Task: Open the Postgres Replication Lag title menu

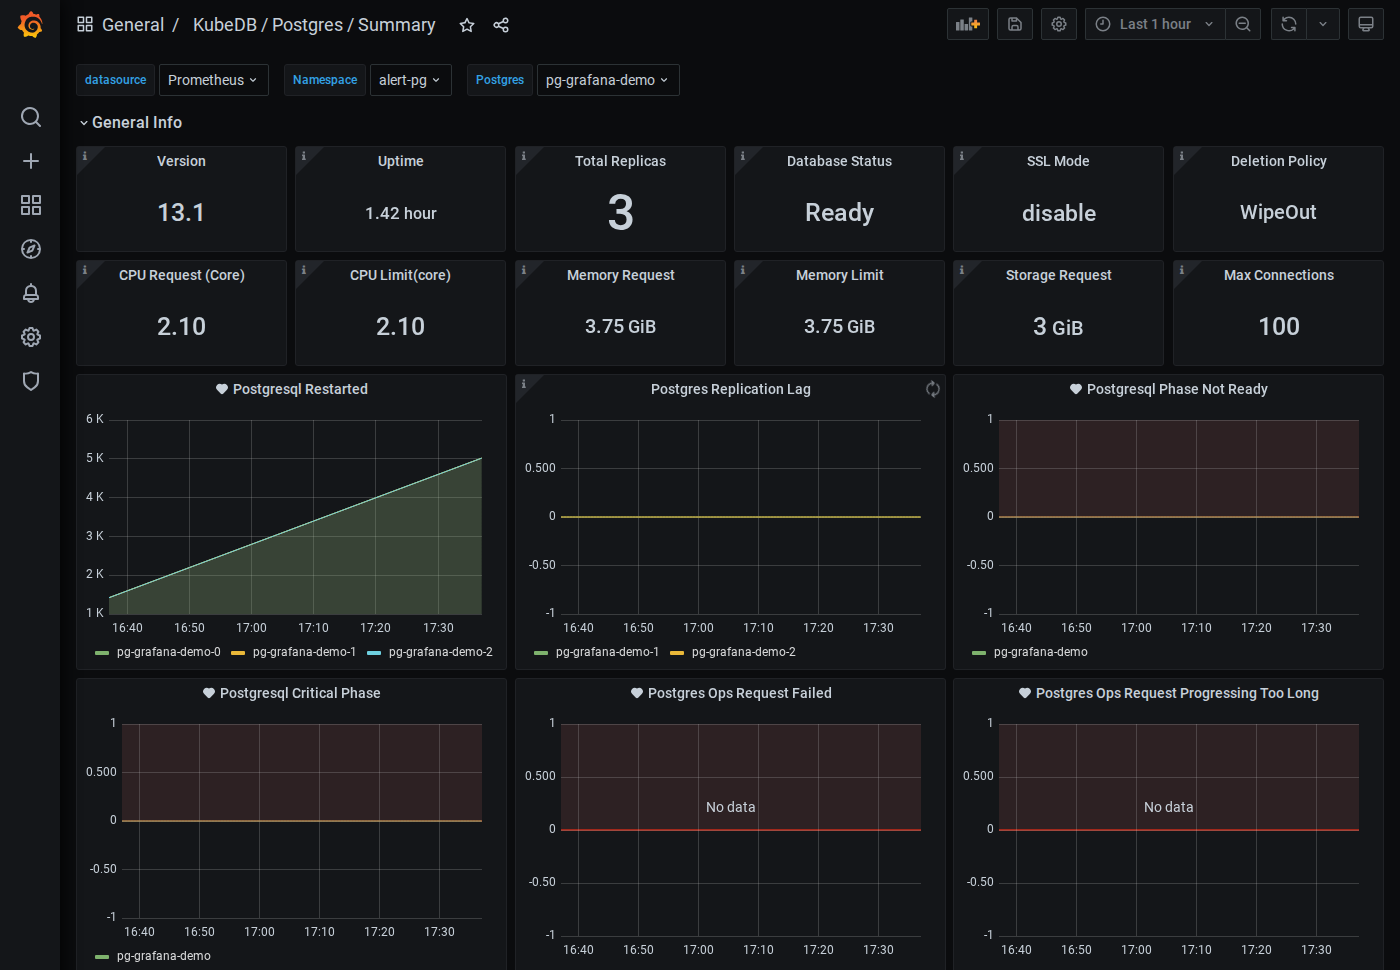Action: [x=731, y=389]
